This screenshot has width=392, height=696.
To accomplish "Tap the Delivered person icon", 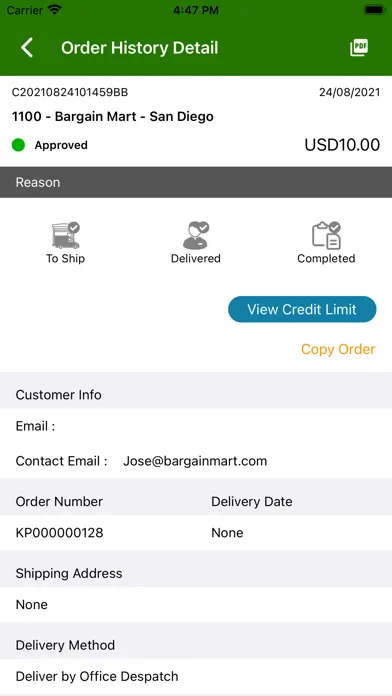I will click(x=196, y=236).
